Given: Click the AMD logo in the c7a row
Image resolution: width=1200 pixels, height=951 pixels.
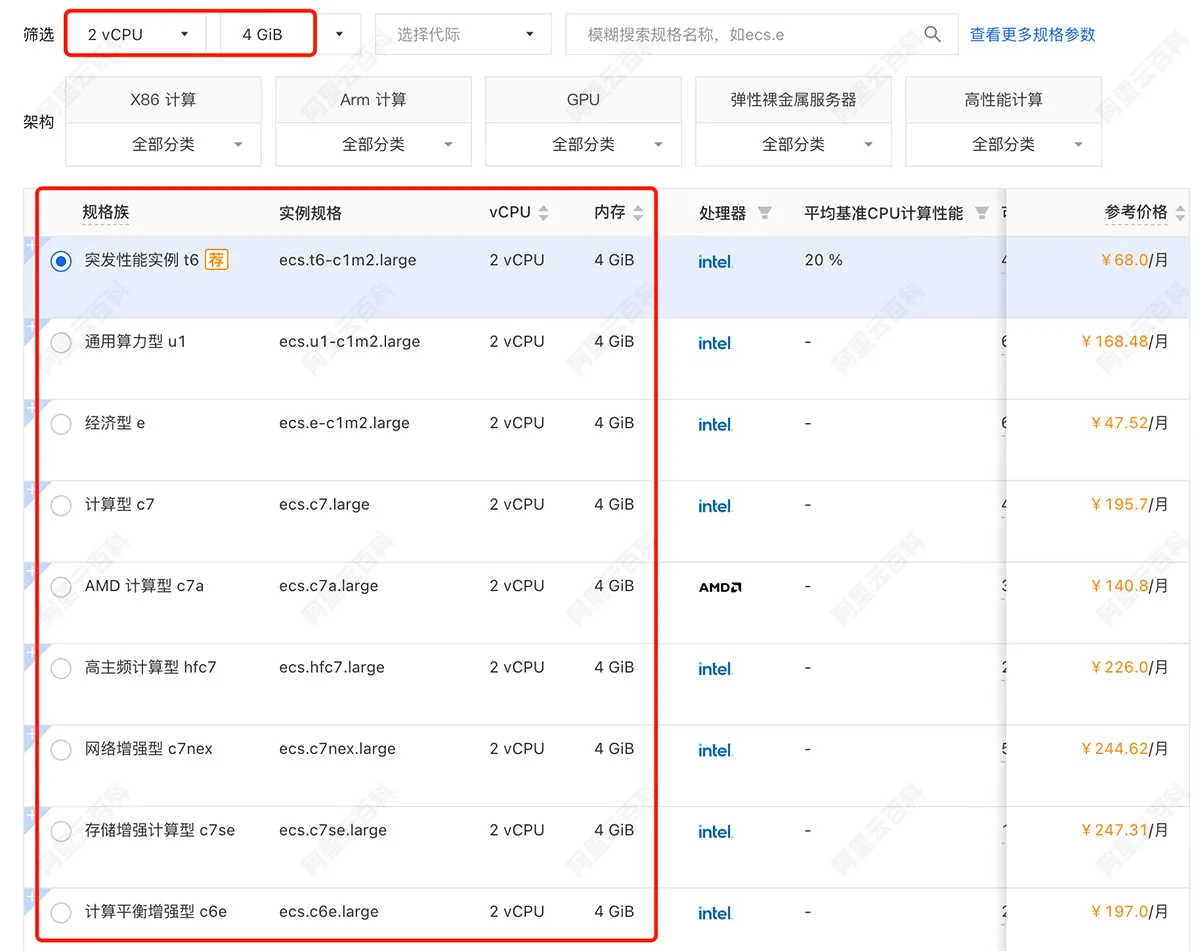Looking at the screenshot, I should (x=719, y=587).
